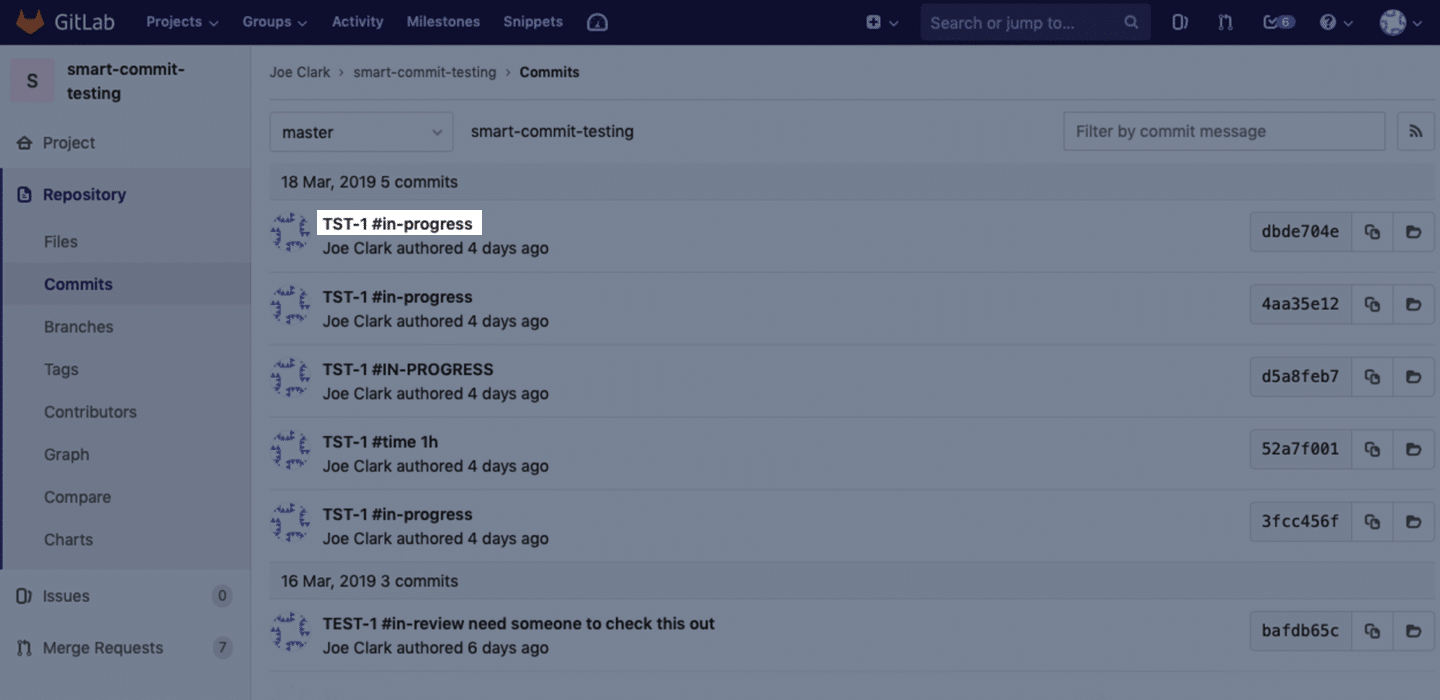Open commit hash dbde704e link
Image resolution: width=1440 pixels, height=700 pixels.
coord(1300,231)
